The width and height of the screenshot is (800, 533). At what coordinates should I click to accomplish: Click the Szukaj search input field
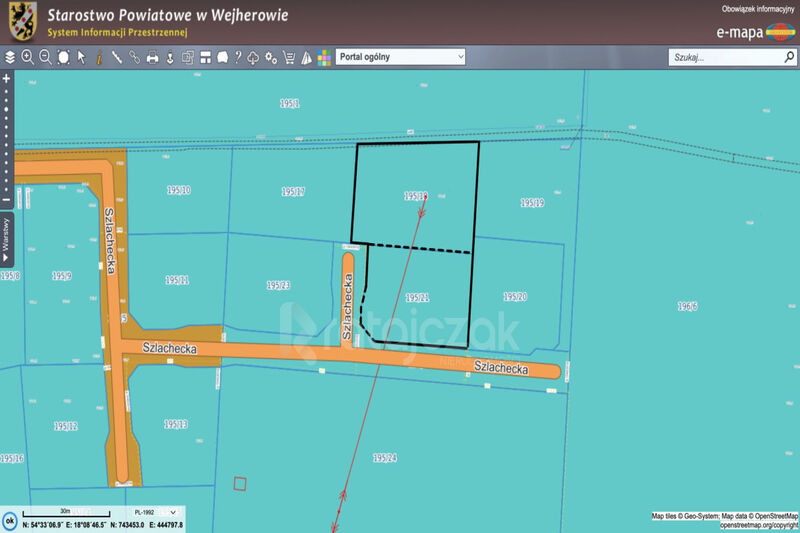pyautogui.click(x=725, y=58)
